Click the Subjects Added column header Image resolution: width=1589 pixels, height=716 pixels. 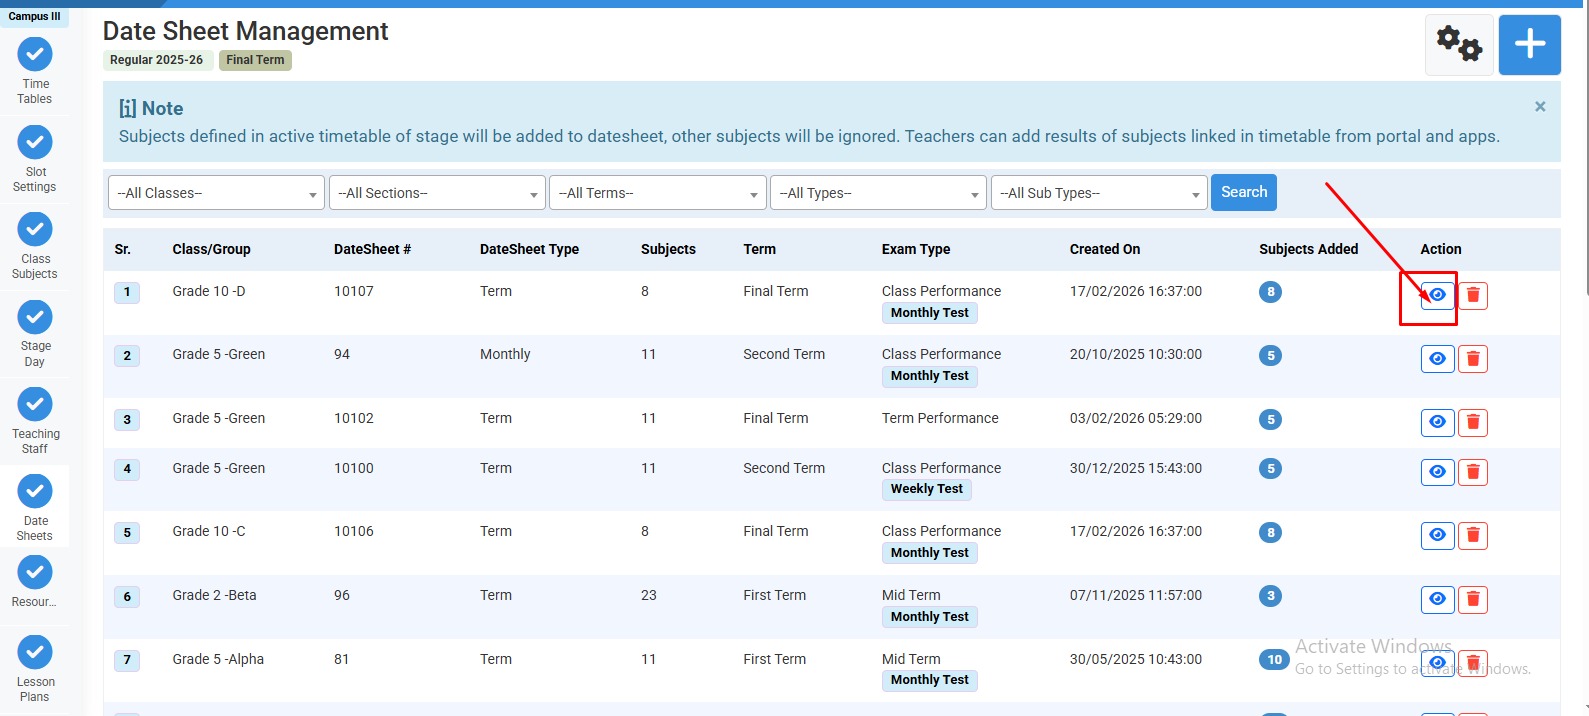(1309, 249)
